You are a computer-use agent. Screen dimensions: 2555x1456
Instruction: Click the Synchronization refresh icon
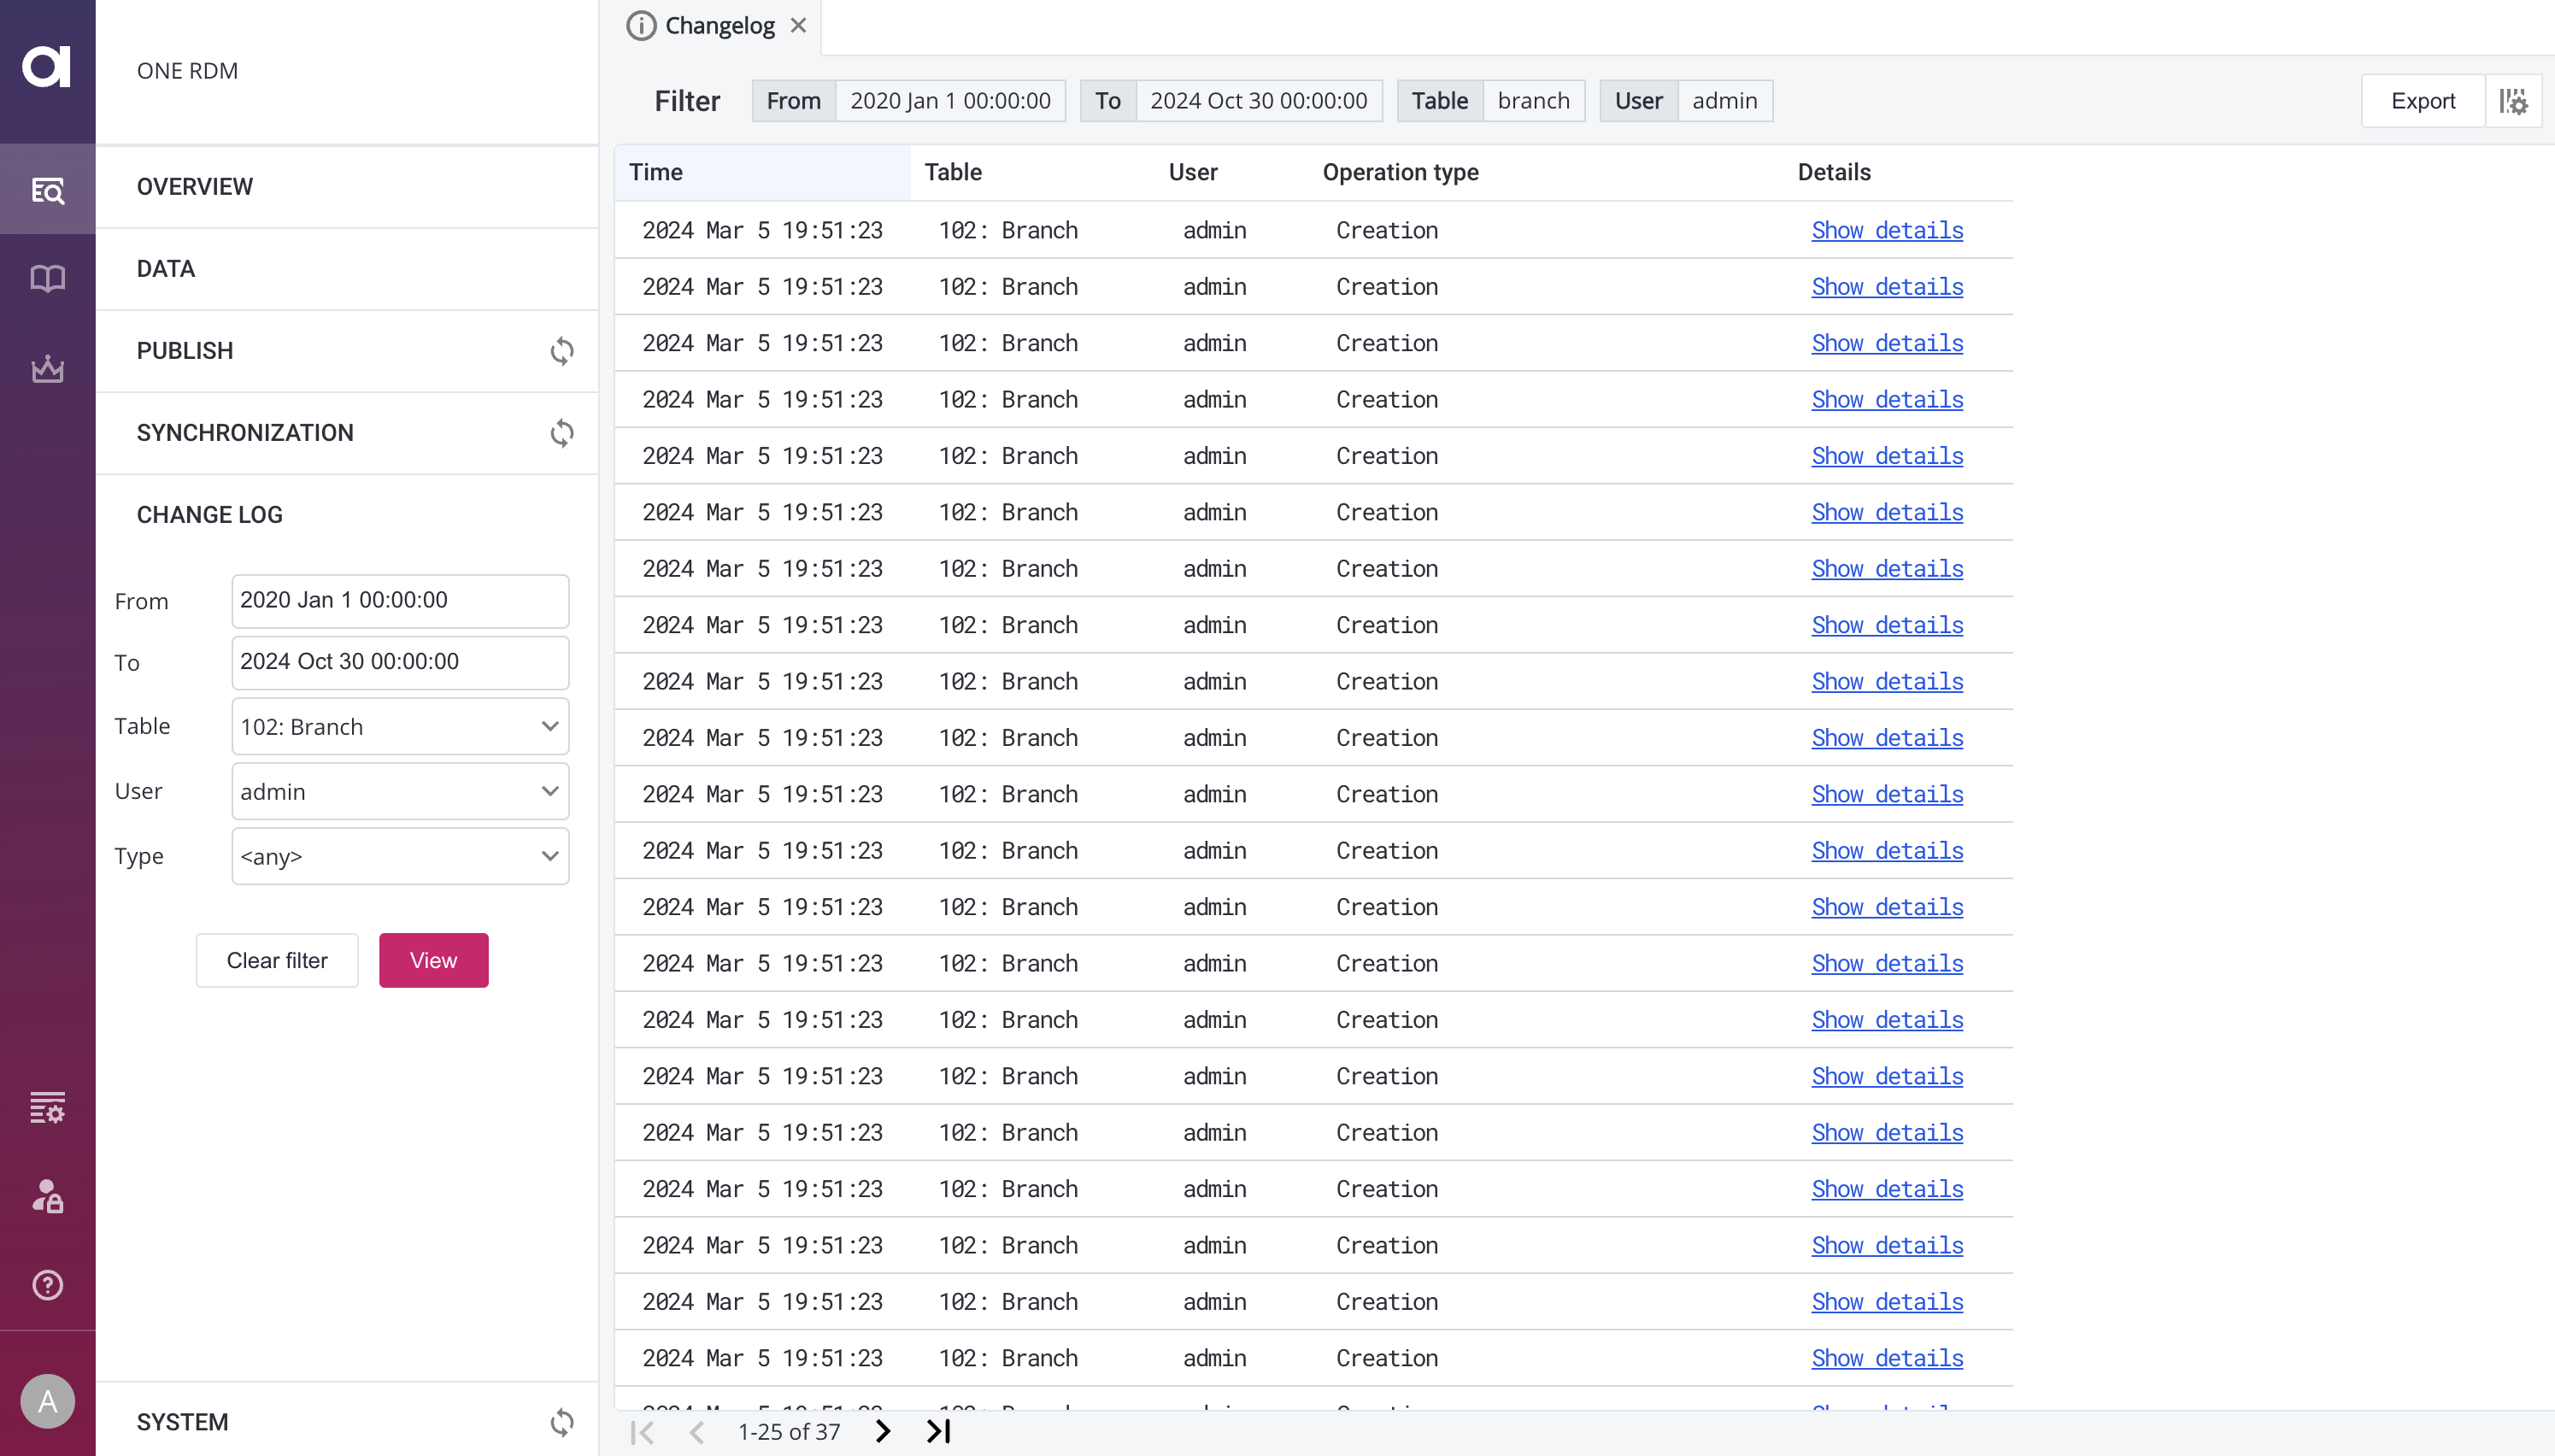pos(561,433)
